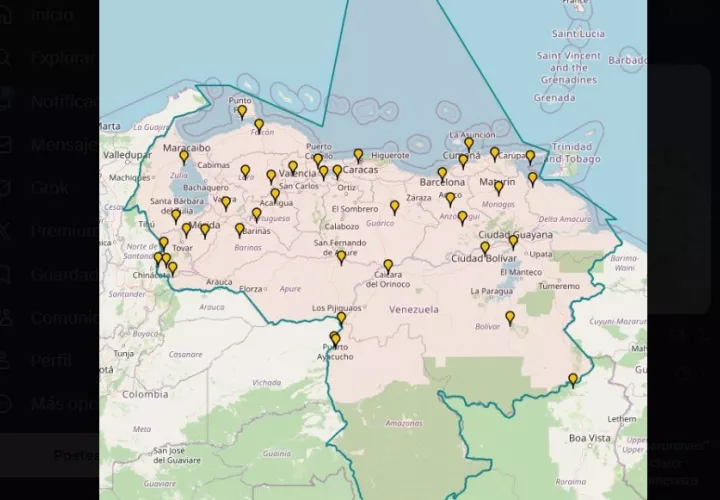Select the lone pin in Bolívar state

tap(510, 317)
